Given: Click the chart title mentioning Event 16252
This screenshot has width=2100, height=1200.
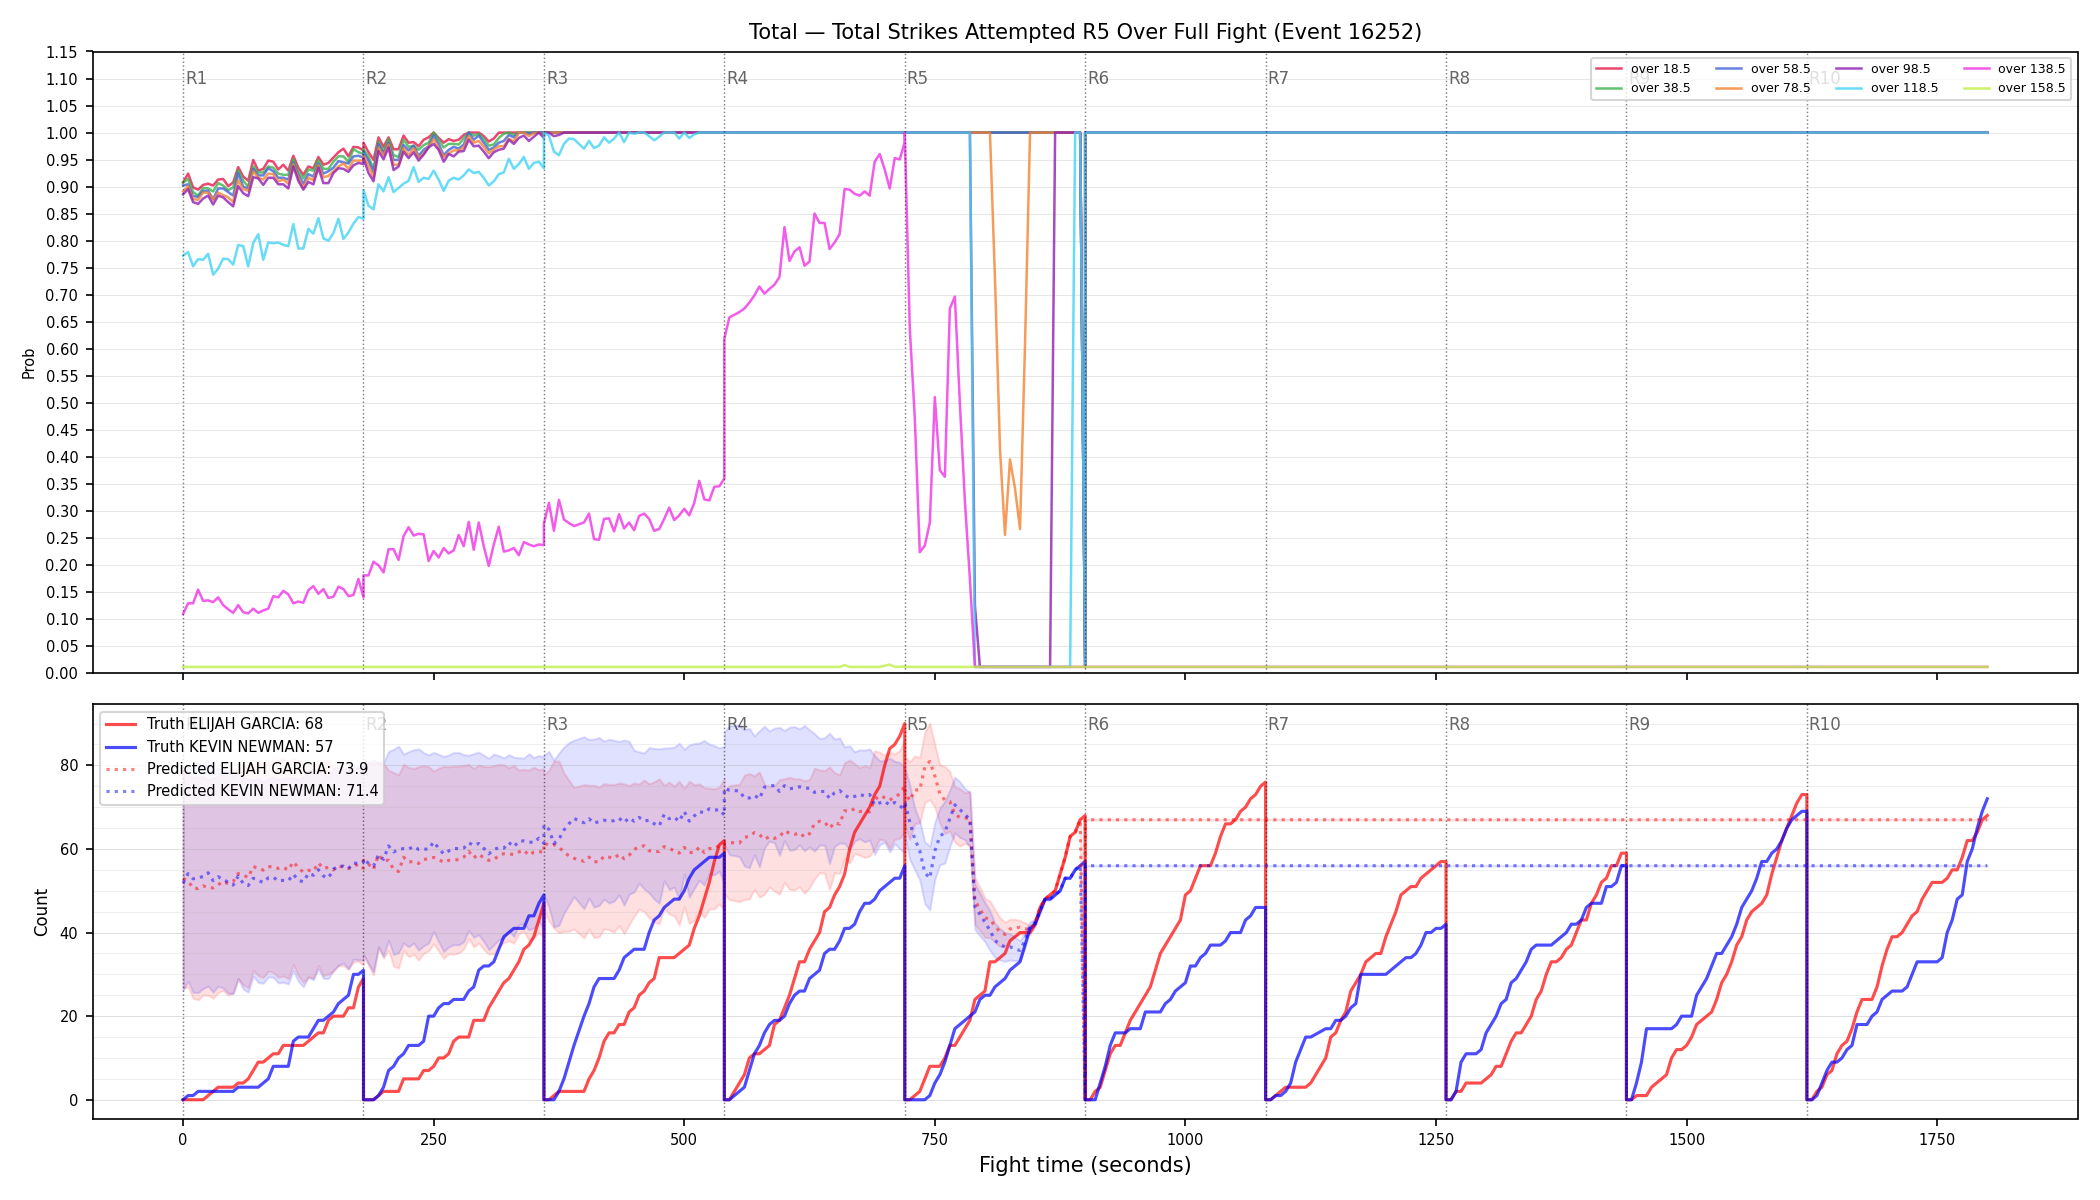Looking at the screenshot, I should (x=1085, y=32).
